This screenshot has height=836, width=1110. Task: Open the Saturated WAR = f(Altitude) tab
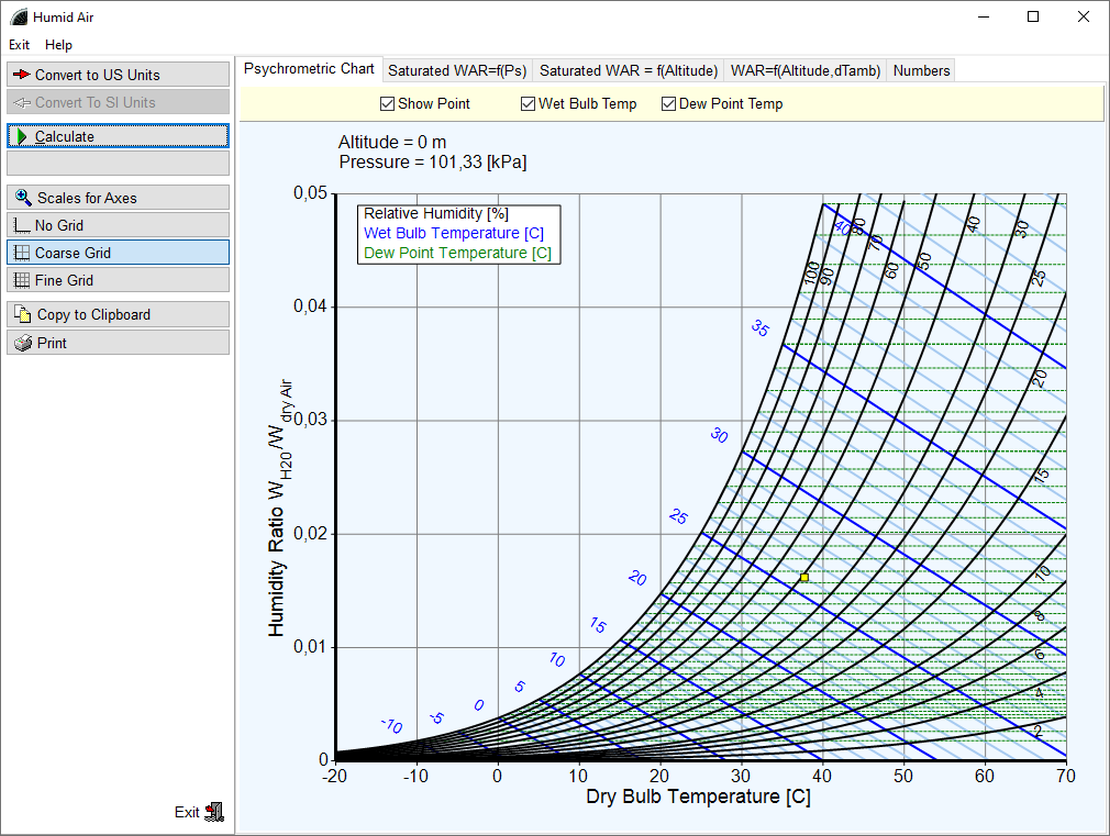(x=628, y=71)
